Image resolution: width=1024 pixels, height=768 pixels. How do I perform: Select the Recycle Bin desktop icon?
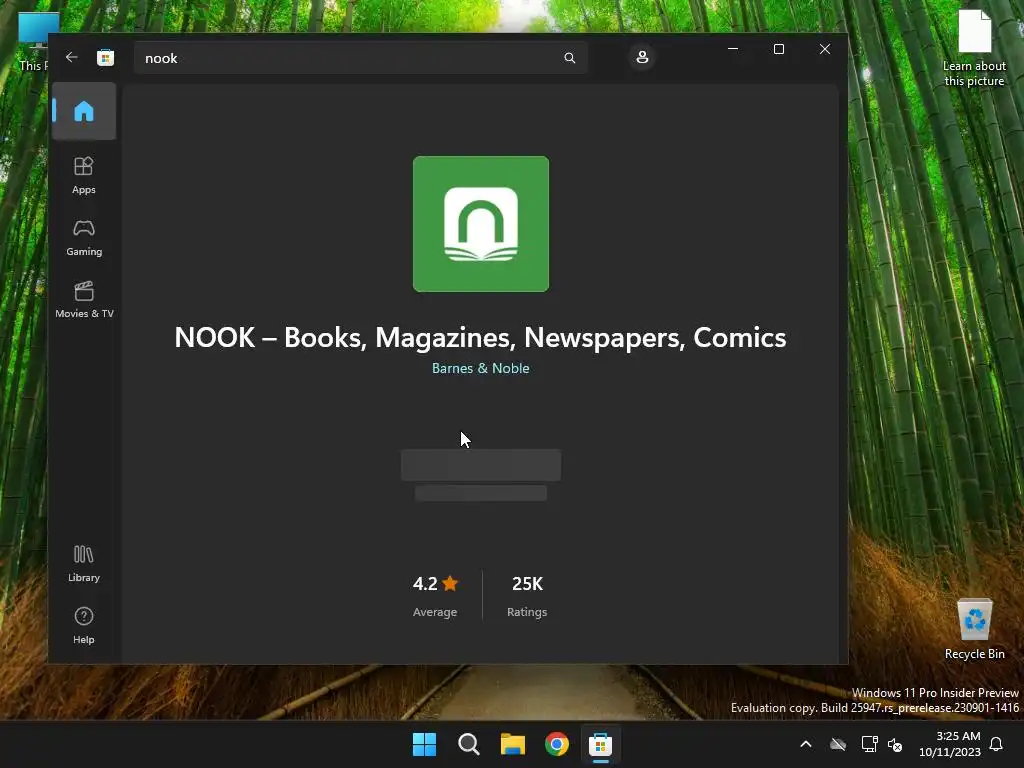point(974,630)
